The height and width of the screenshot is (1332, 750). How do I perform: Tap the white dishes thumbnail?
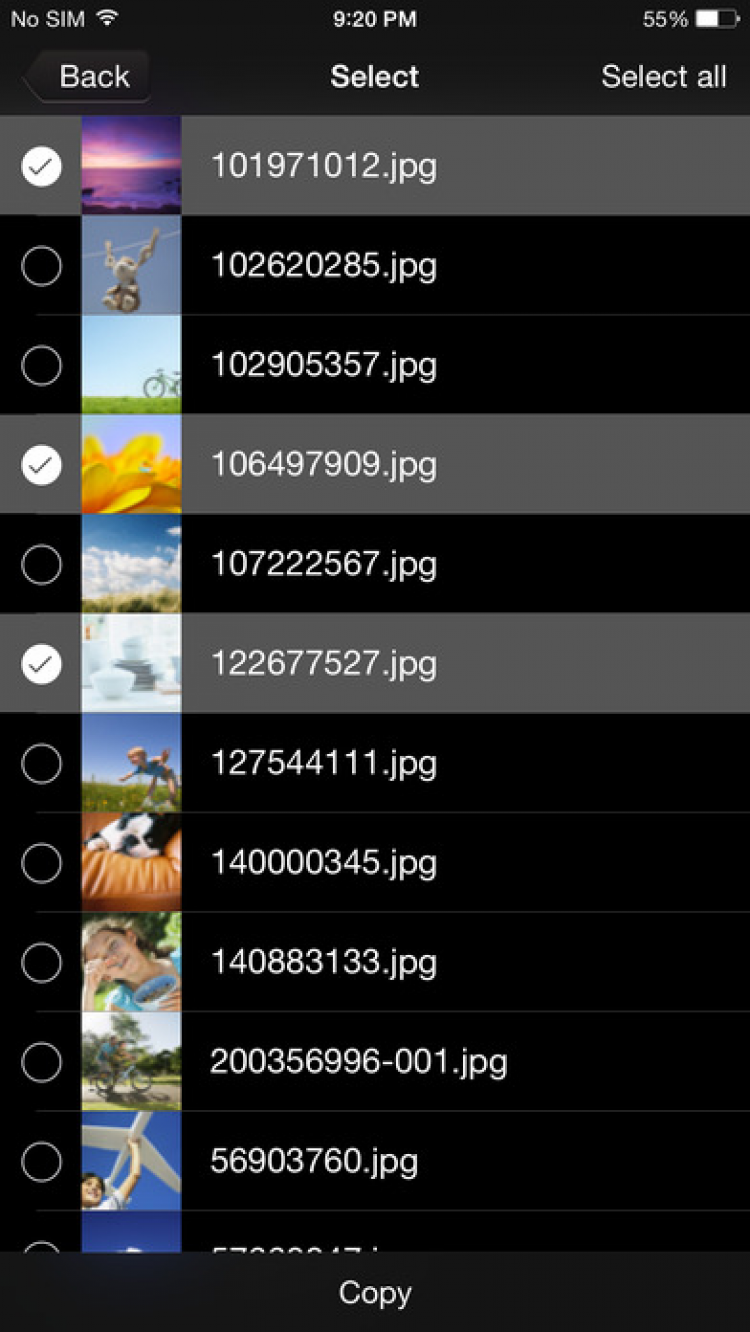(x=131, y=664)
